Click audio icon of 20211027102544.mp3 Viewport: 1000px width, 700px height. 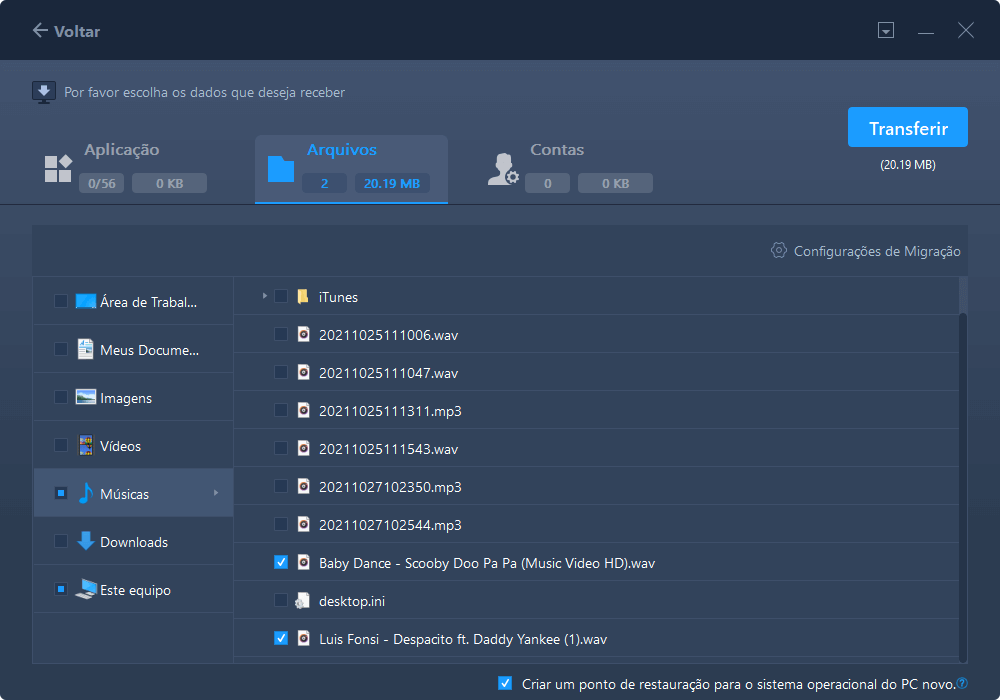click(304, 524)
